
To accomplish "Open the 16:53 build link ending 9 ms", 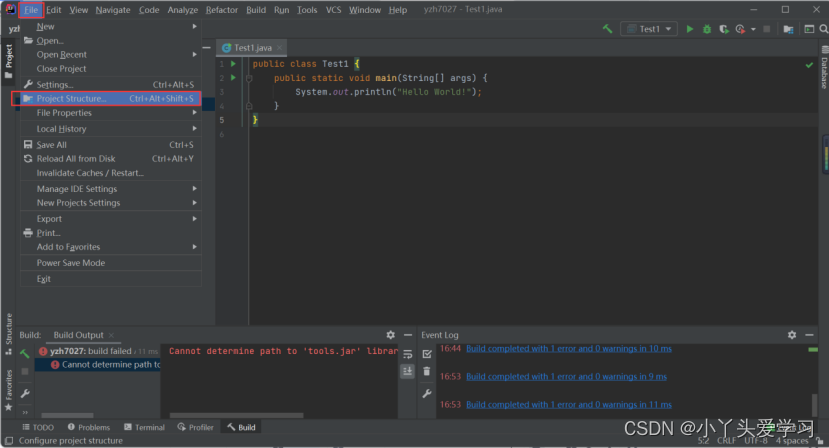I will tap(566, 377).
